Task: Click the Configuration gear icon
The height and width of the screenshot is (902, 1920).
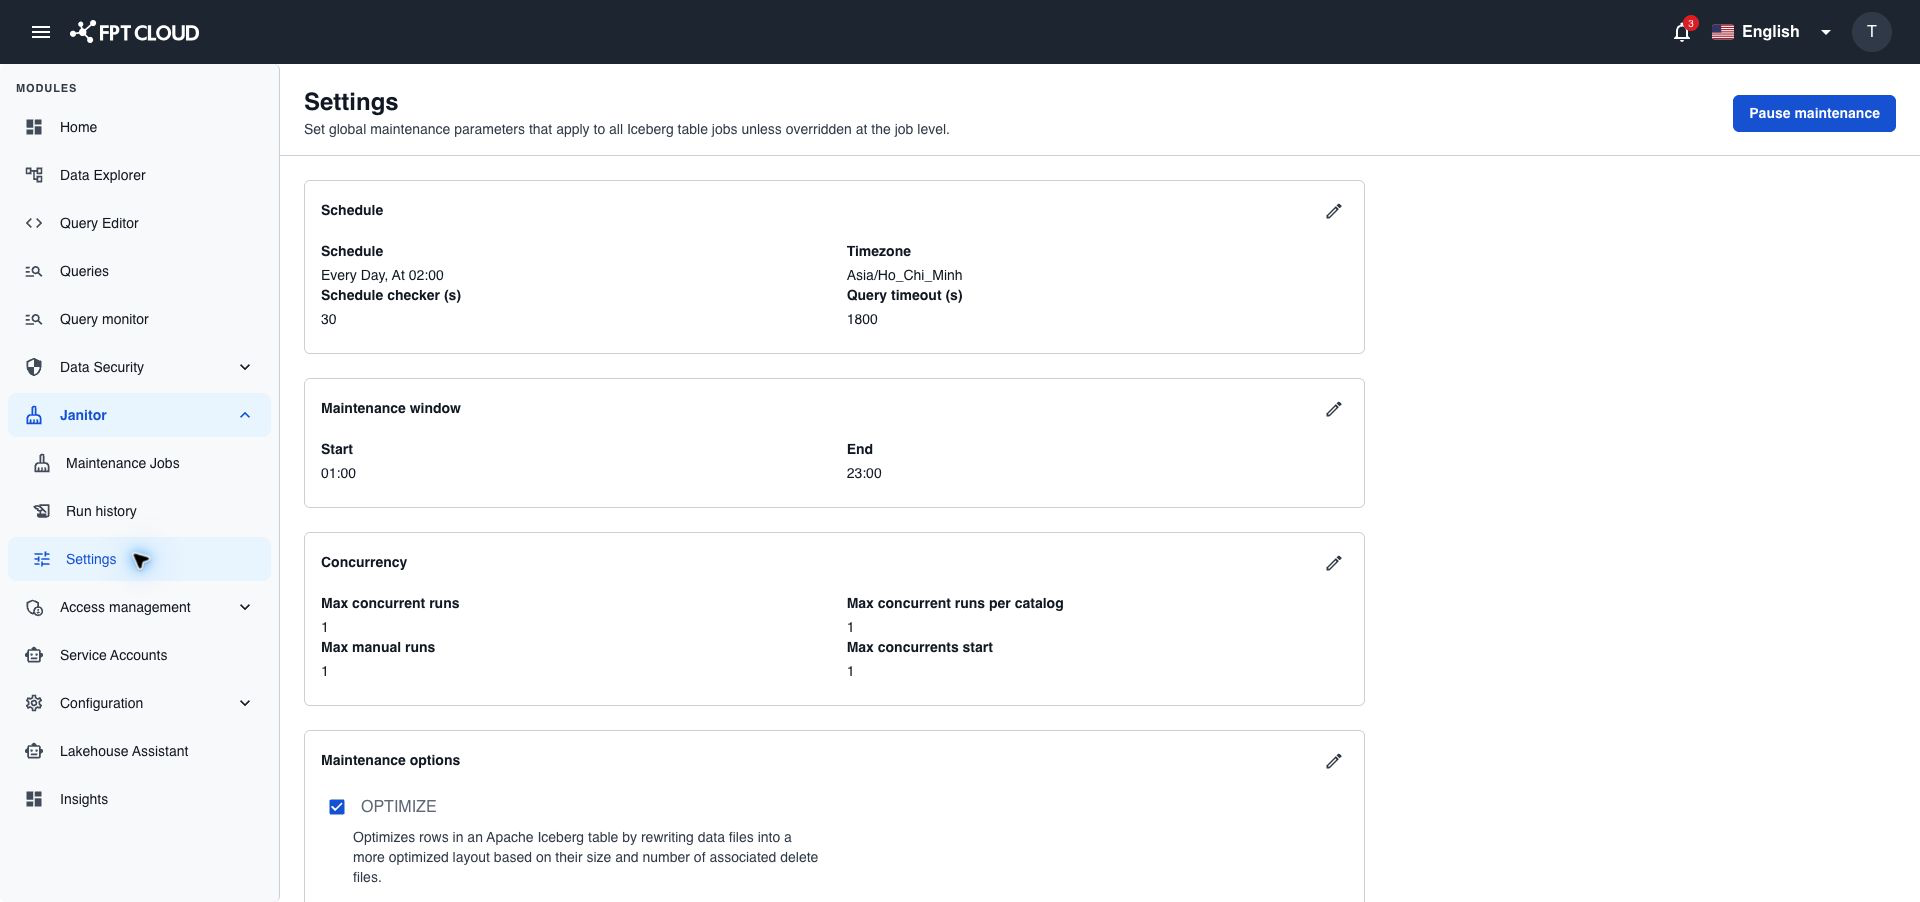Action: (34, 703)
